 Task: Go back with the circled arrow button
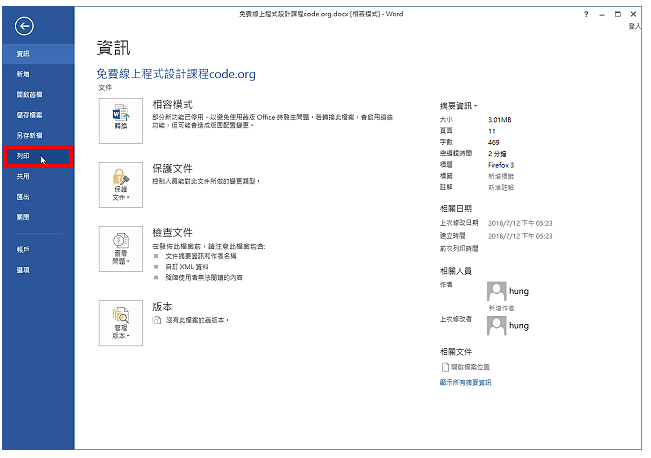24,27
